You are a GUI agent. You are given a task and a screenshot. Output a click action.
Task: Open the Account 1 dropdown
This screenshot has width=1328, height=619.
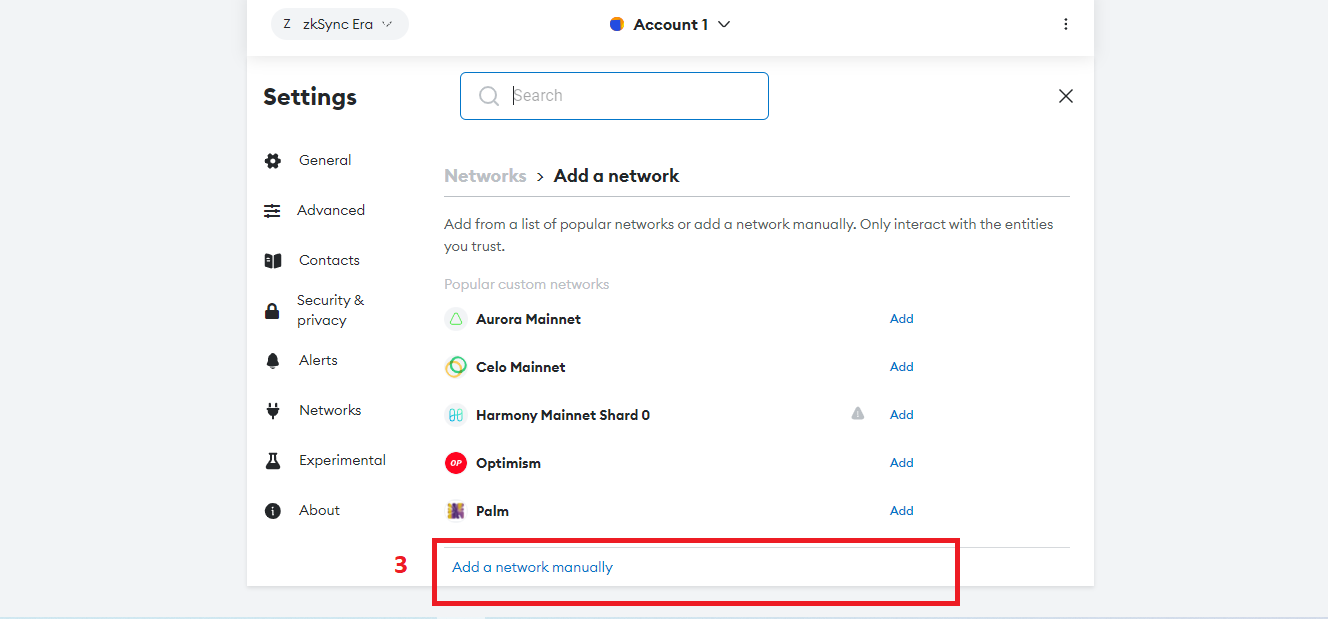(670, 24)
